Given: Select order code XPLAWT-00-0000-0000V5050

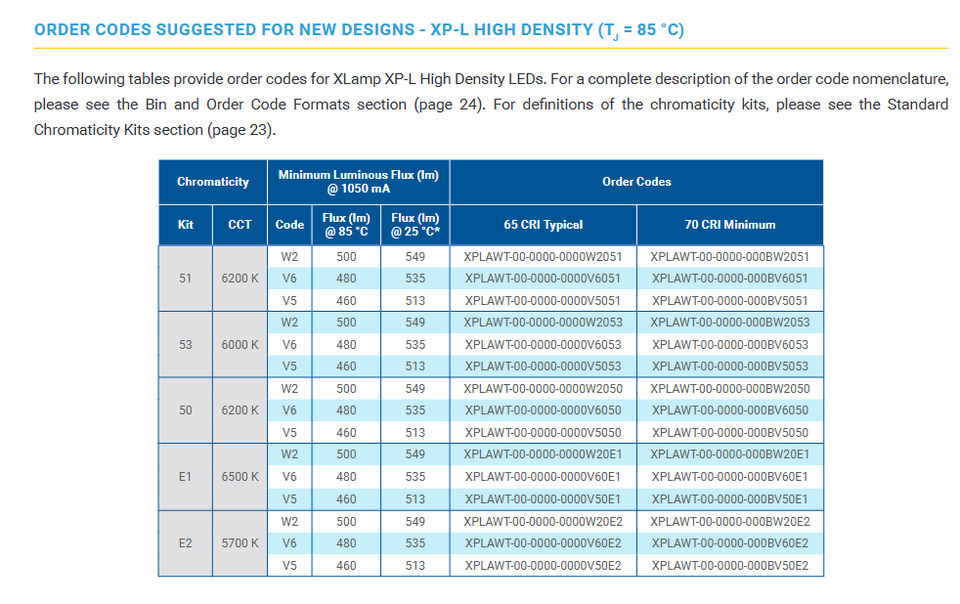Looking at the screenshot, I should pyautogui.click(x=543, y=433).
